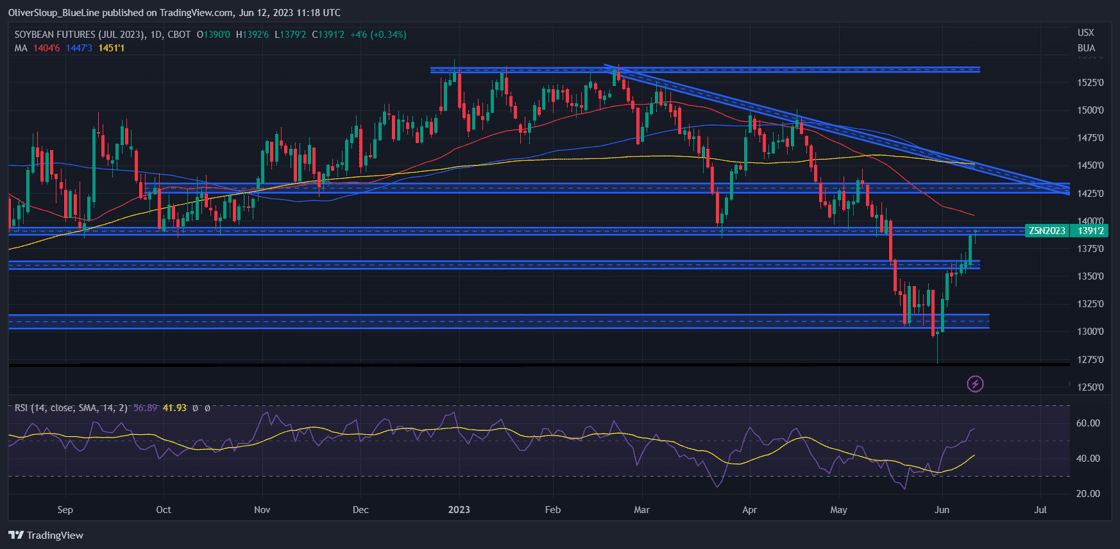
Task: Click the Mar label on the time axis
Action: [x=641, y=510]
